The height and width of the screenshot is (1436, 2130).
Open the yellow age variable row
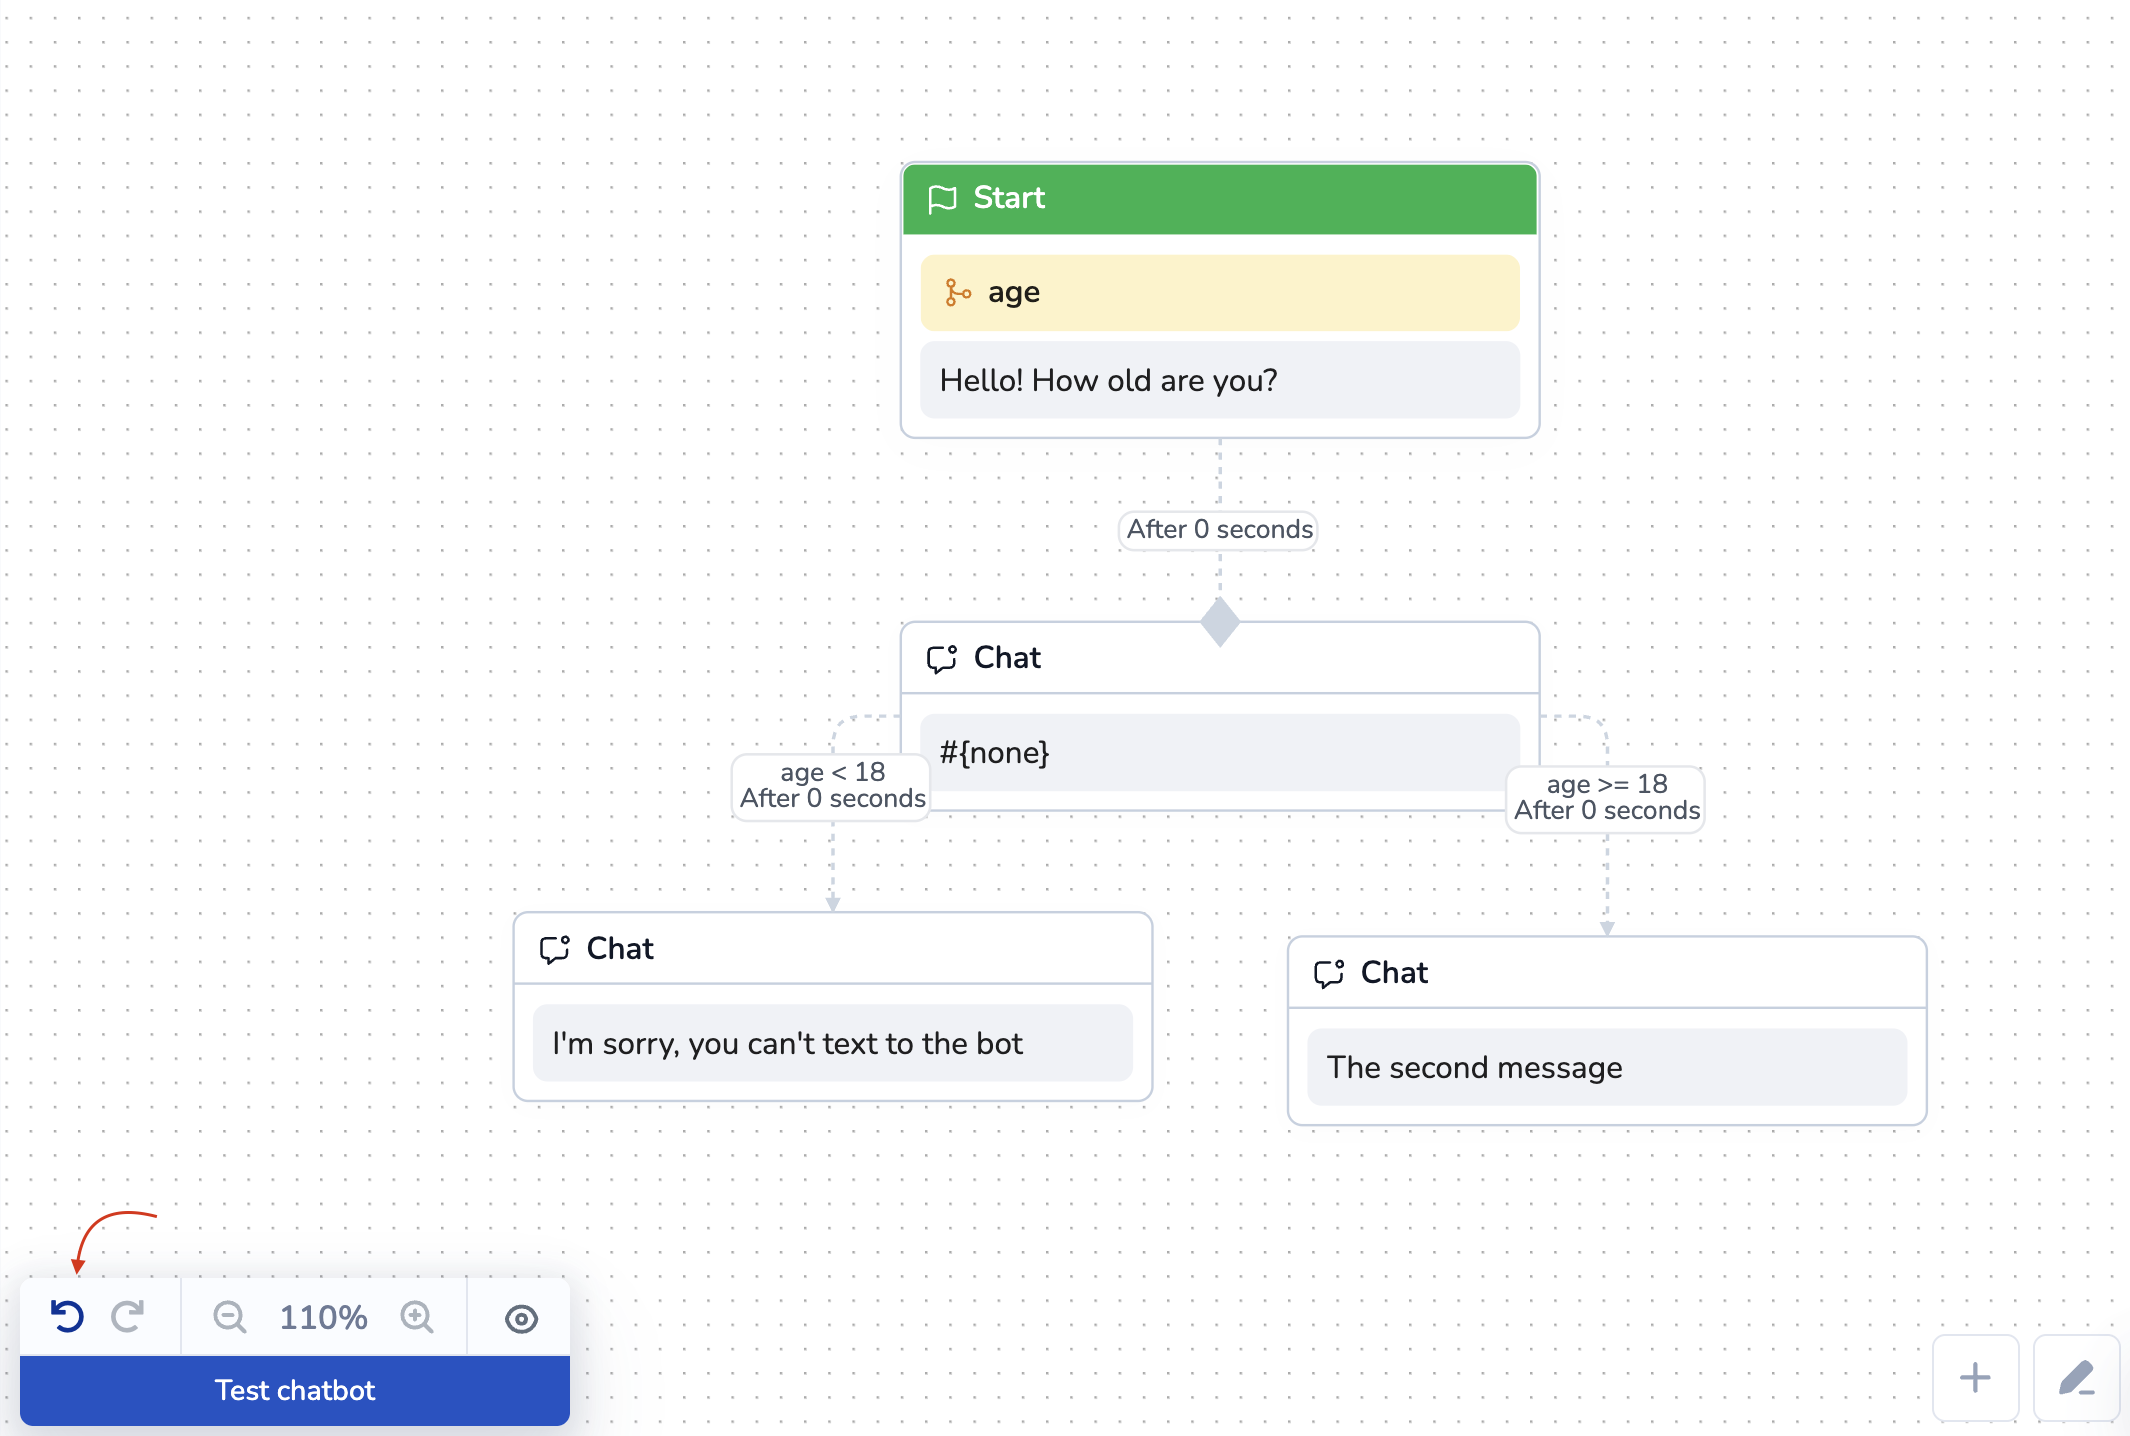(x=1220, y=293)
